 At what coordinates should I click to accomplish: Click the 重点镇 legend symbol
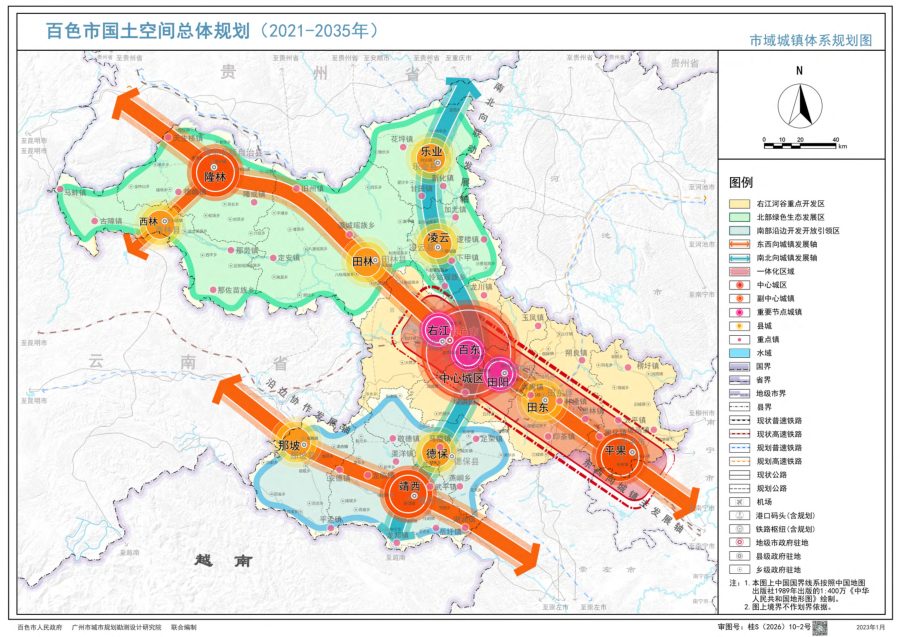[739, 339]
